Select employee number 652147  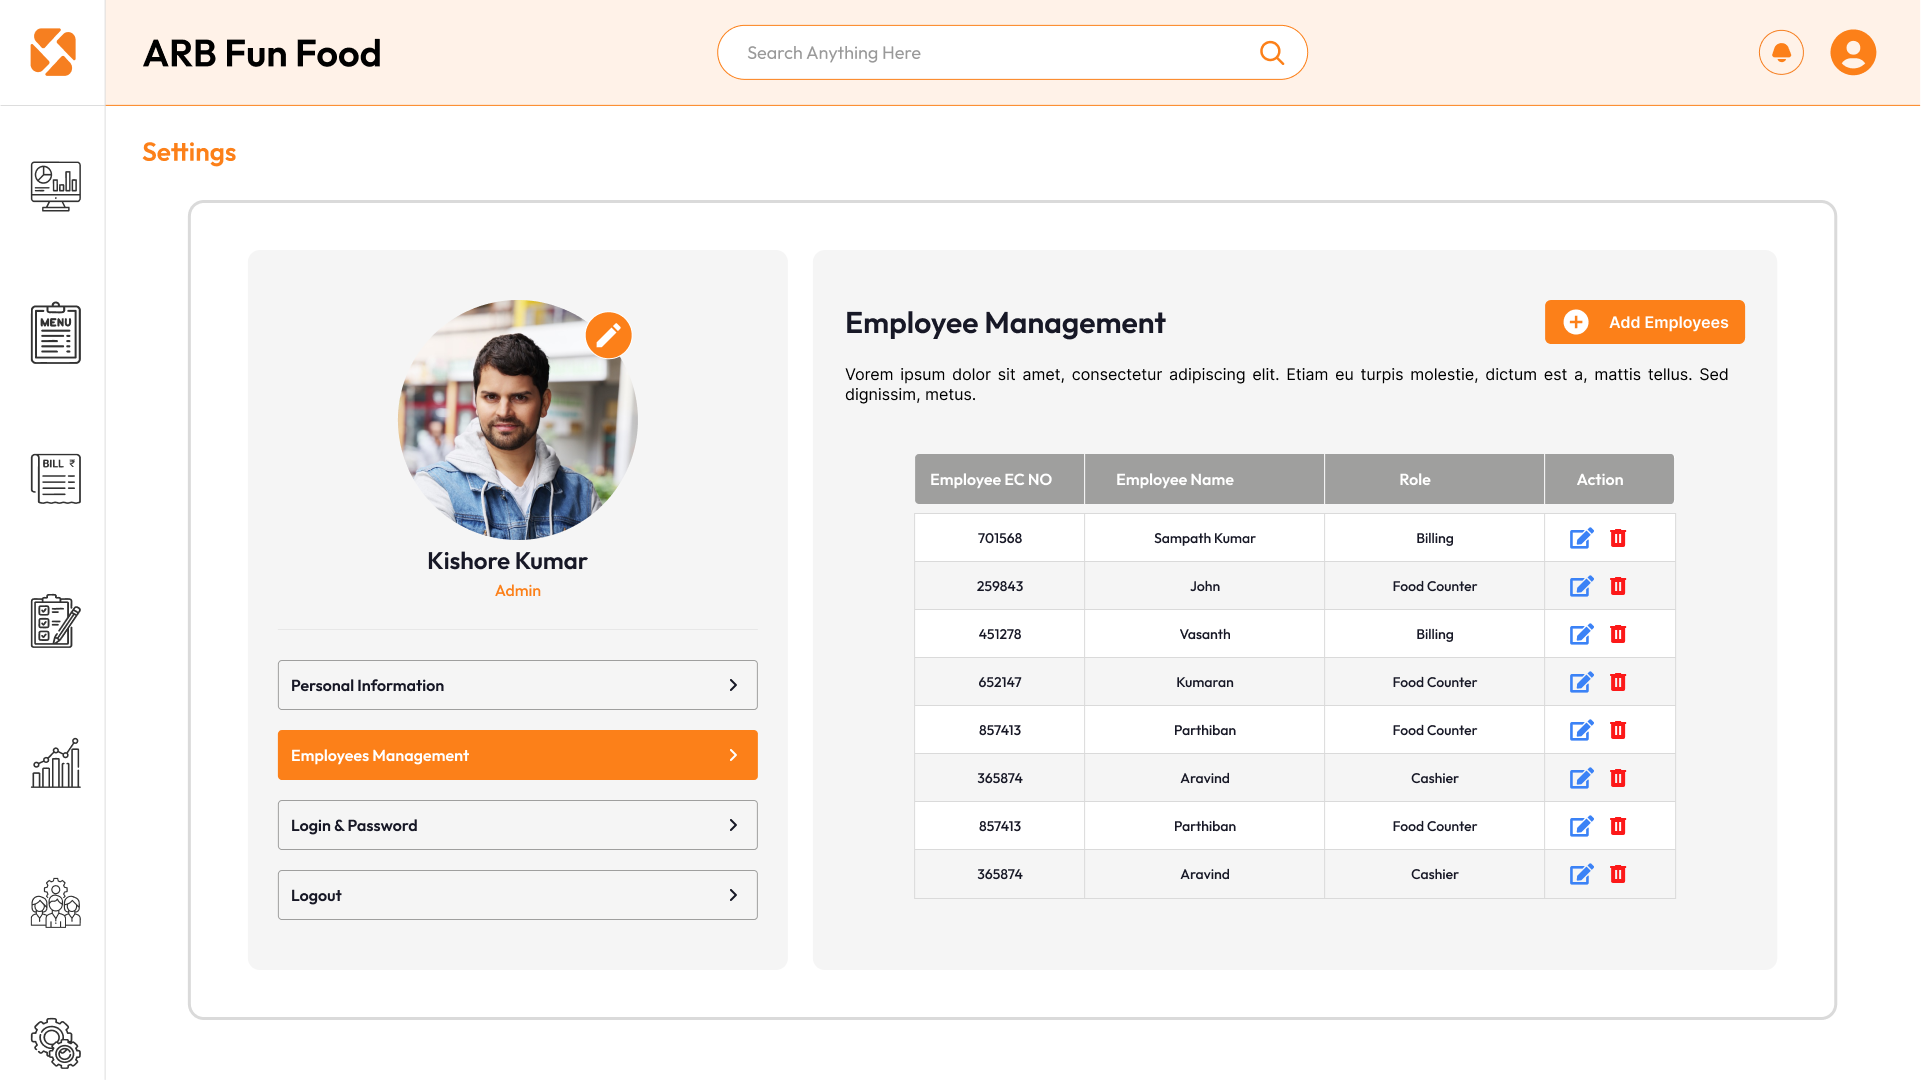pyautogui.click(x=999, y=682)
